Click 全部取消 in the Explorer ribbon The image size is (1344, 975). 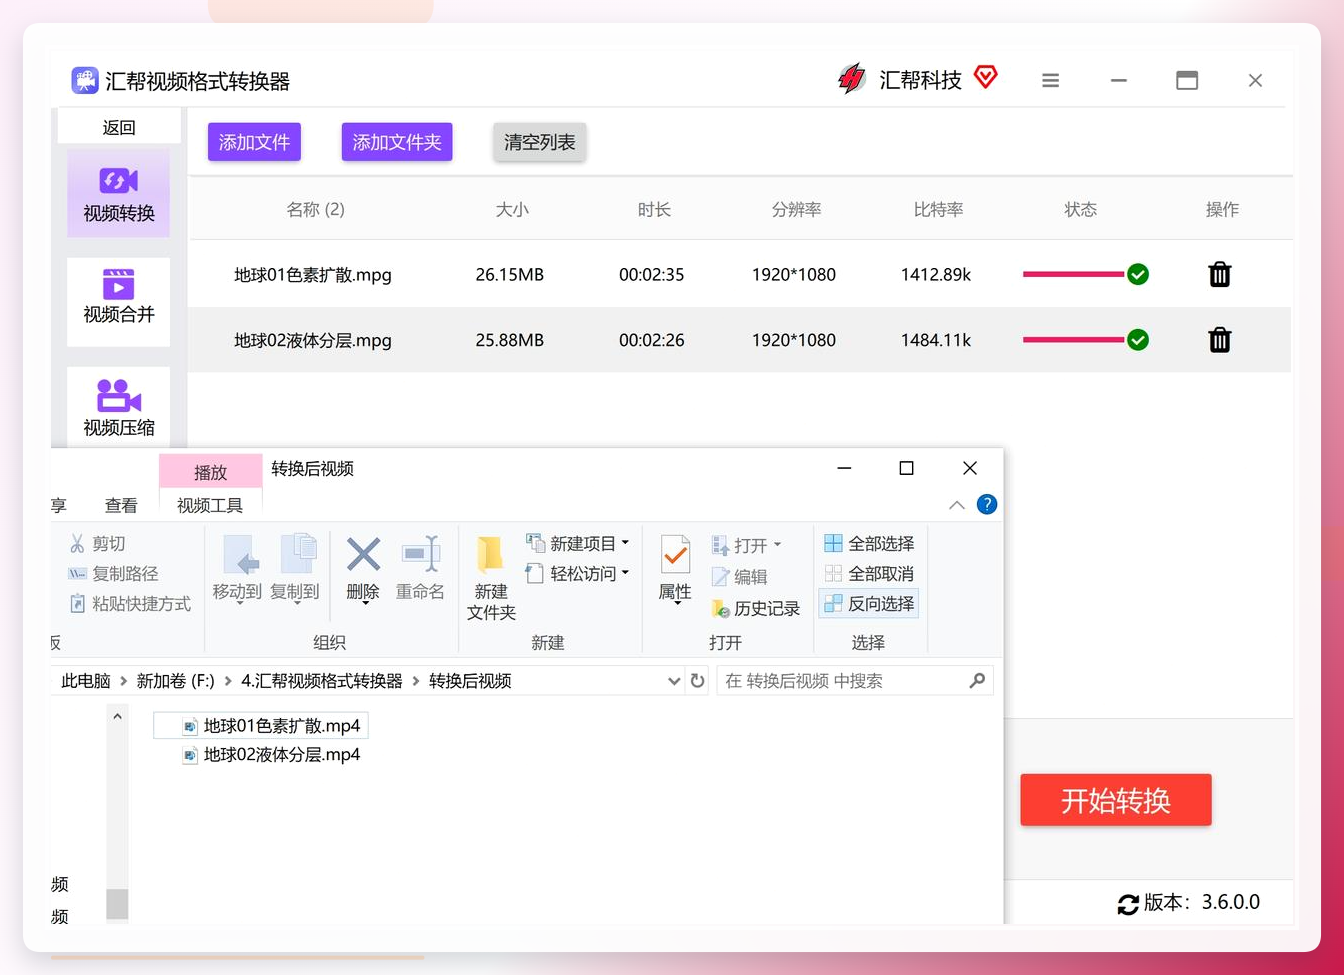click(869, 573)
